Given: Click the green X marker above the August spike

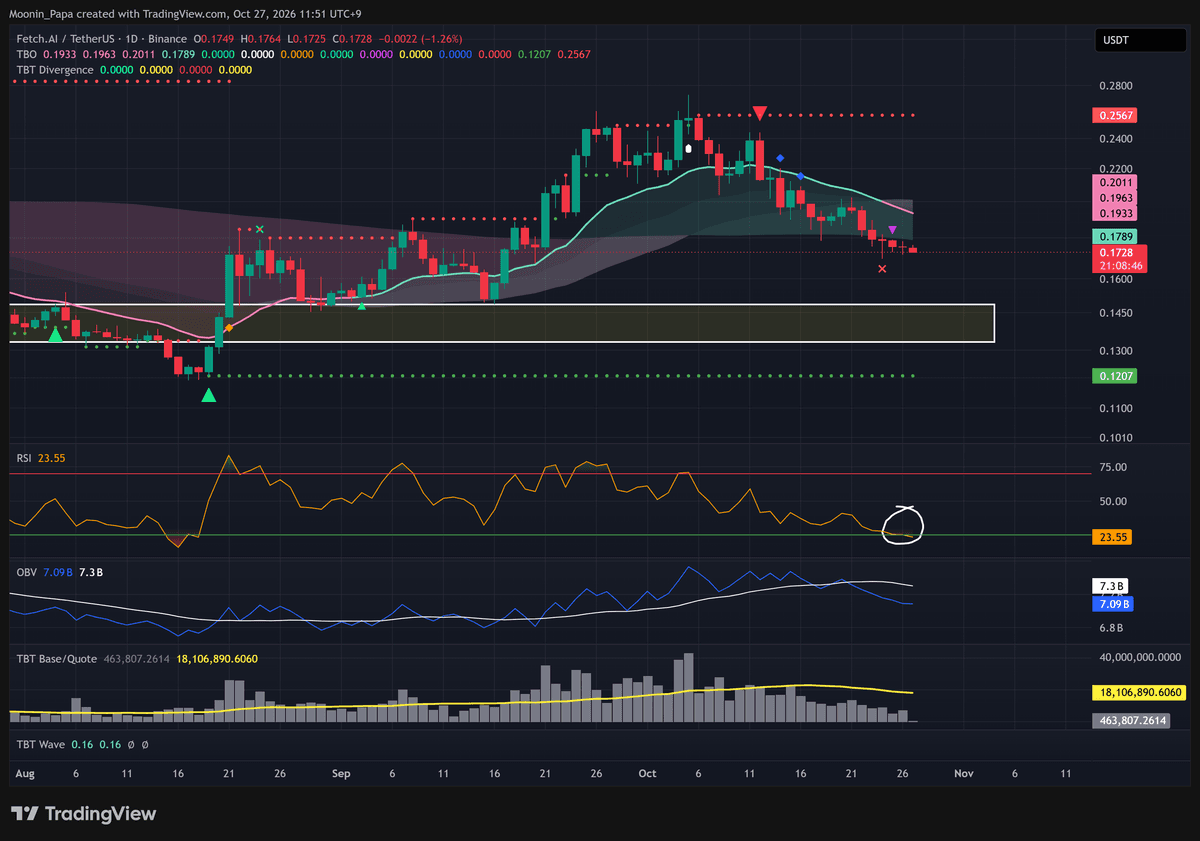Looking at the screenshot, I should click(x=260, y=229).
